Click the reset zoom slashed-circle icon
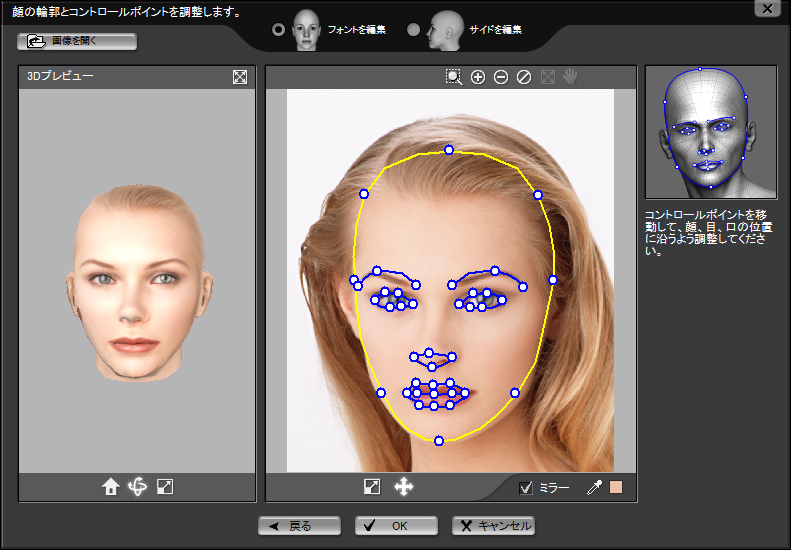 (x=524, y=77)
